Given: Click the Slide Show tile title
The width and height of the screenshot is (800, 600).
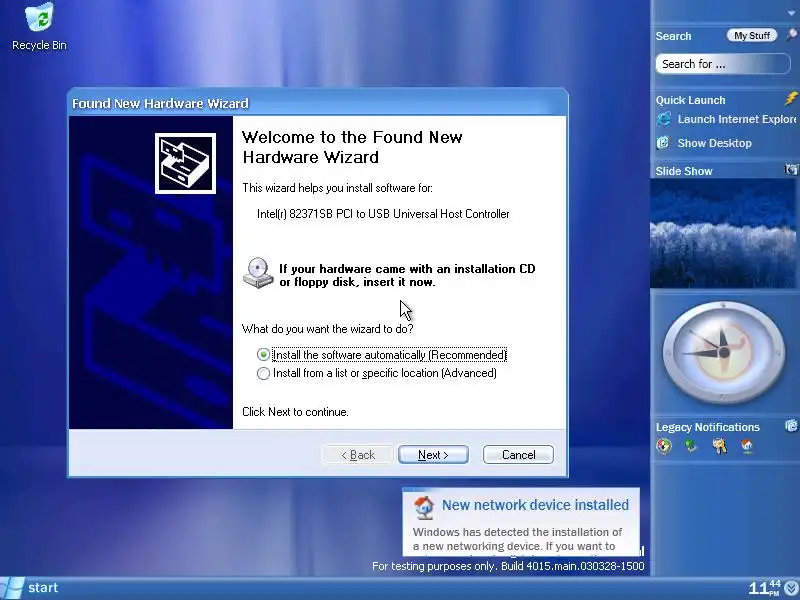Looking at the screenshot, I should point(684,171).
